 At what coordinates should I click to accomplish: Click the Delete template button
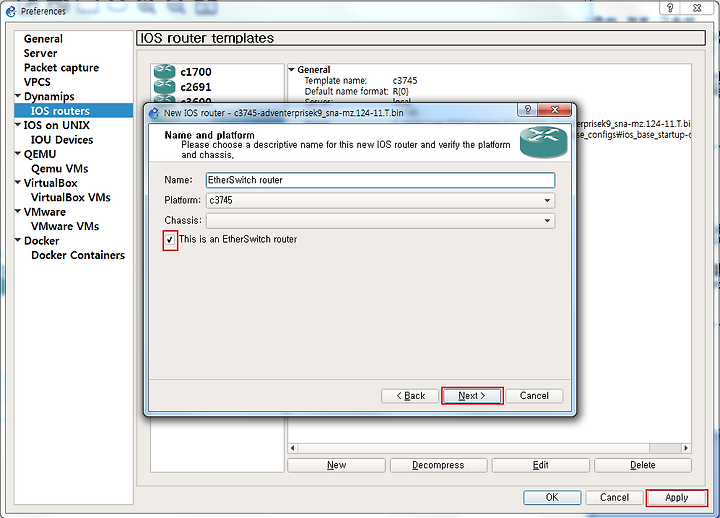(643, 465)
